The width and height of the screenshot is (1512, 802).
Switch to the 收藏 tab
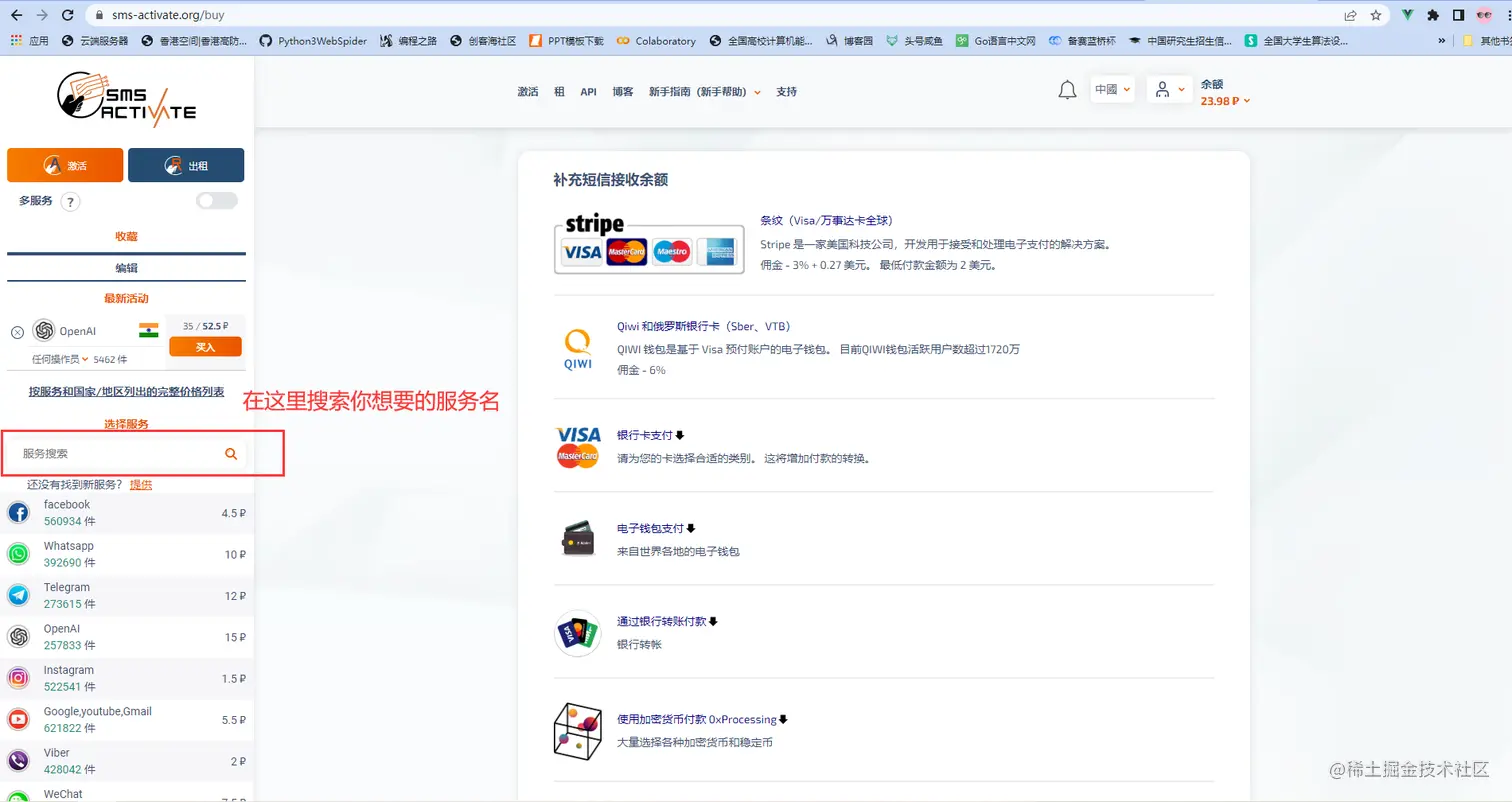click(x=124, y=236)
